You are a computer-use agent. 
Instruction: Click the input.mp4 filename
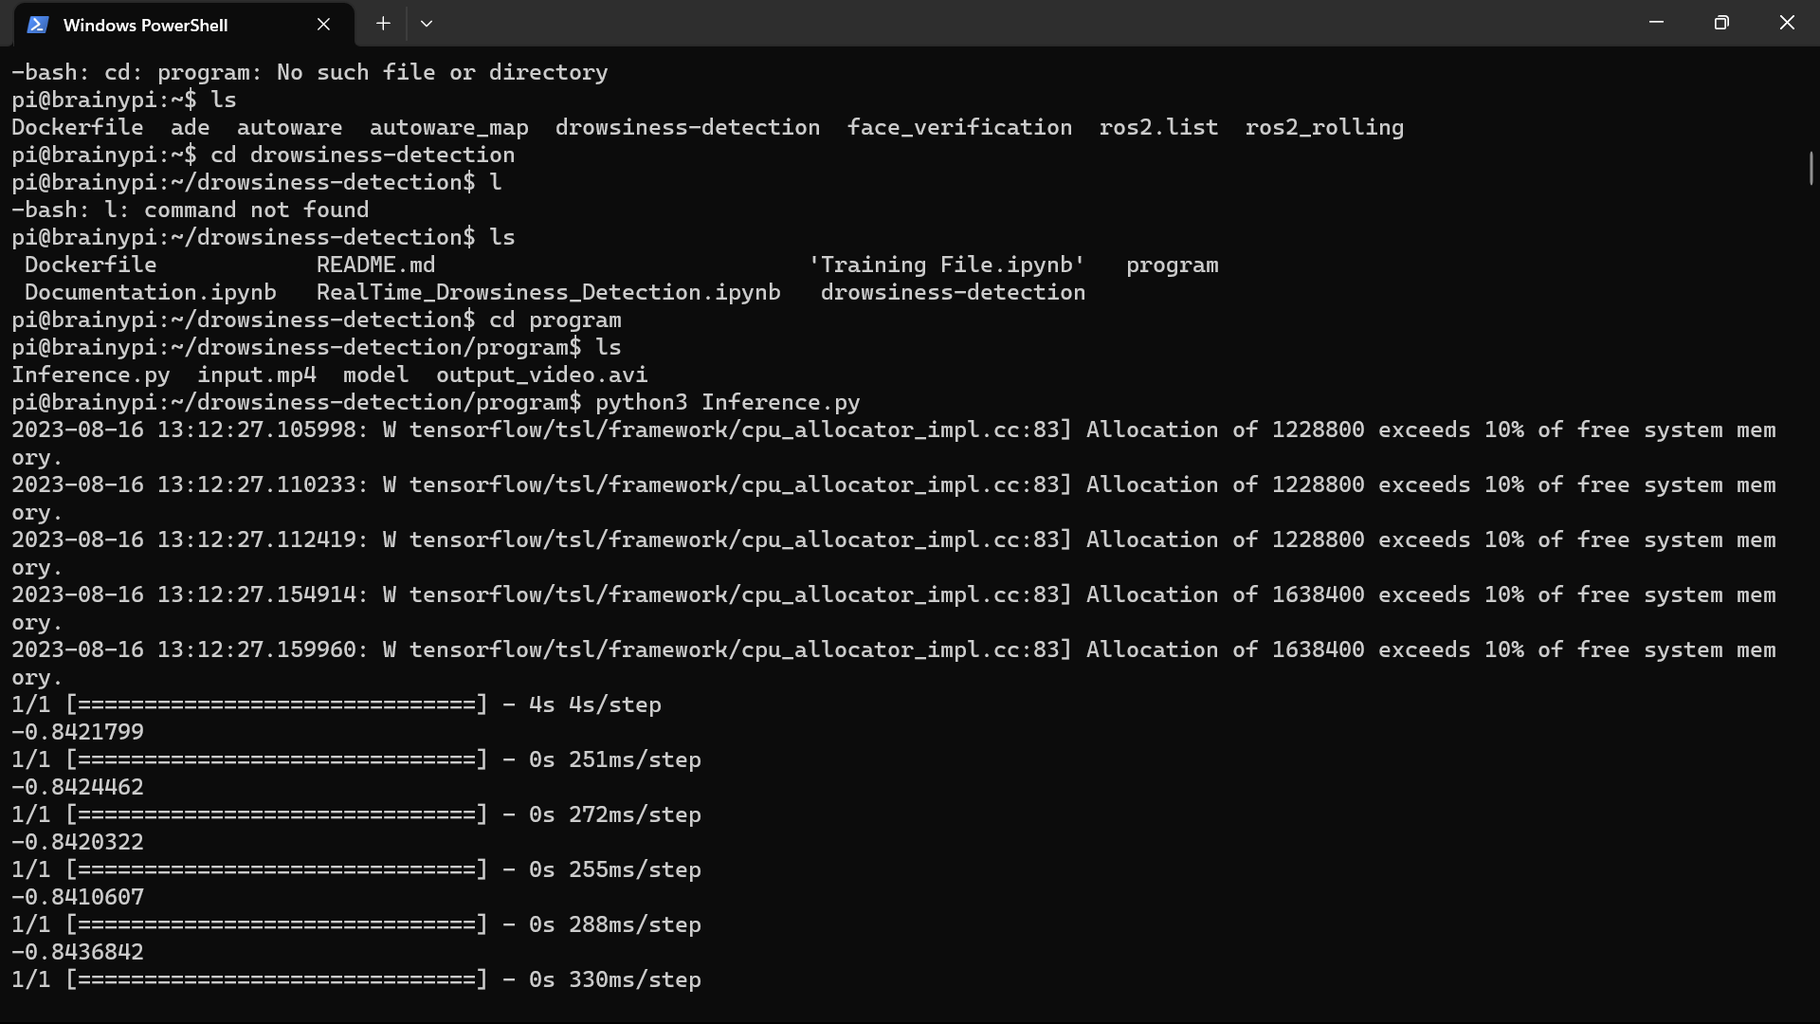tap(255, 374)
